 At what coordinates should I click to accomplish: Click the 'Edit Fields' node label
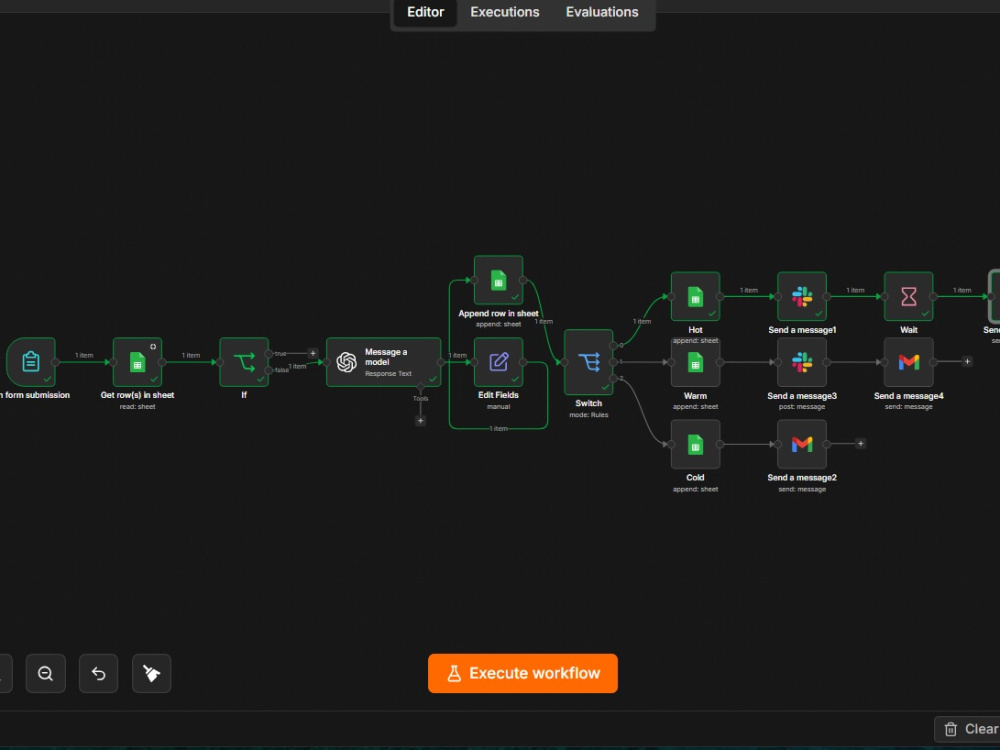click(x=498, y=395)
